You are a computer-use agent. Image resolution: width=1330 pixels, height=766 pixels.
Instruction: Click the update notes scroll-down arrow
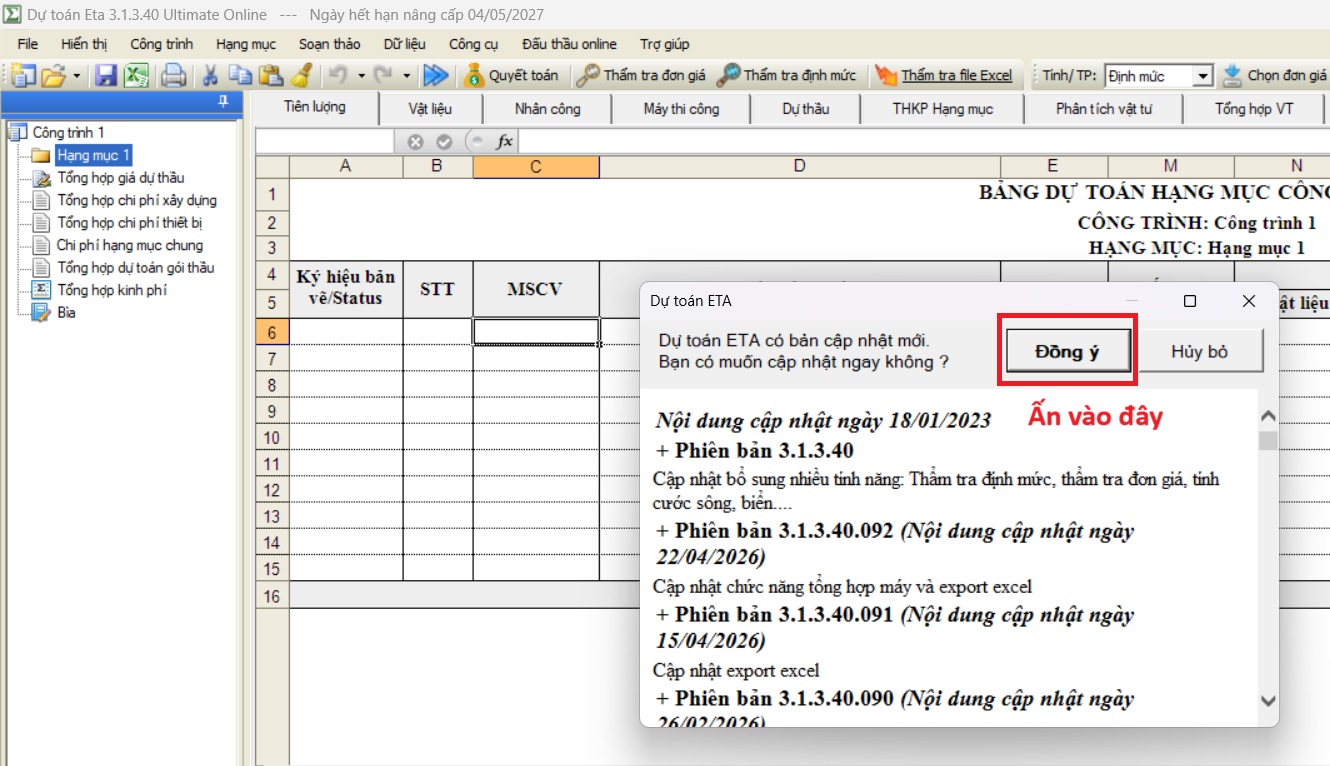pyautogui.click(x=1268, y=702)
